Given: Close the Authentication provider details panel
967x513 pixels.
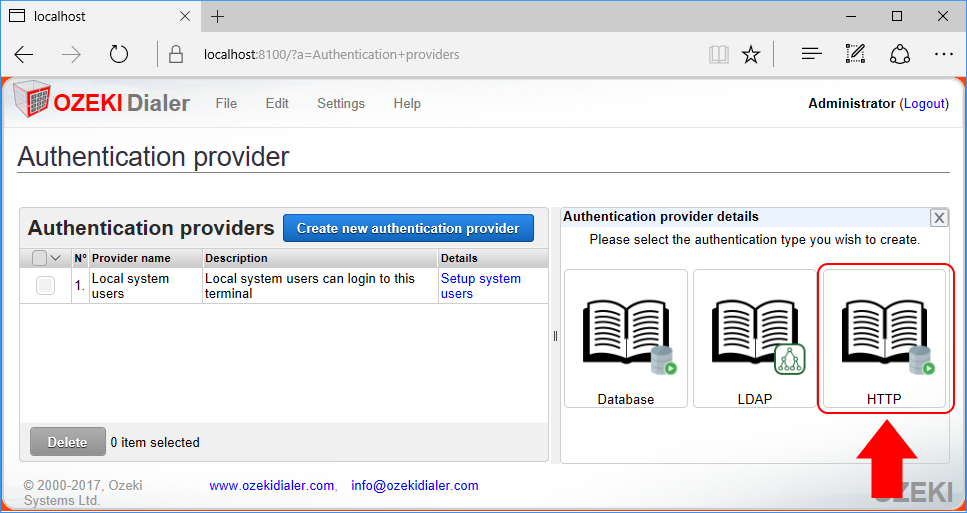Looking at the screenshot, I should click(x=938, y=218).
